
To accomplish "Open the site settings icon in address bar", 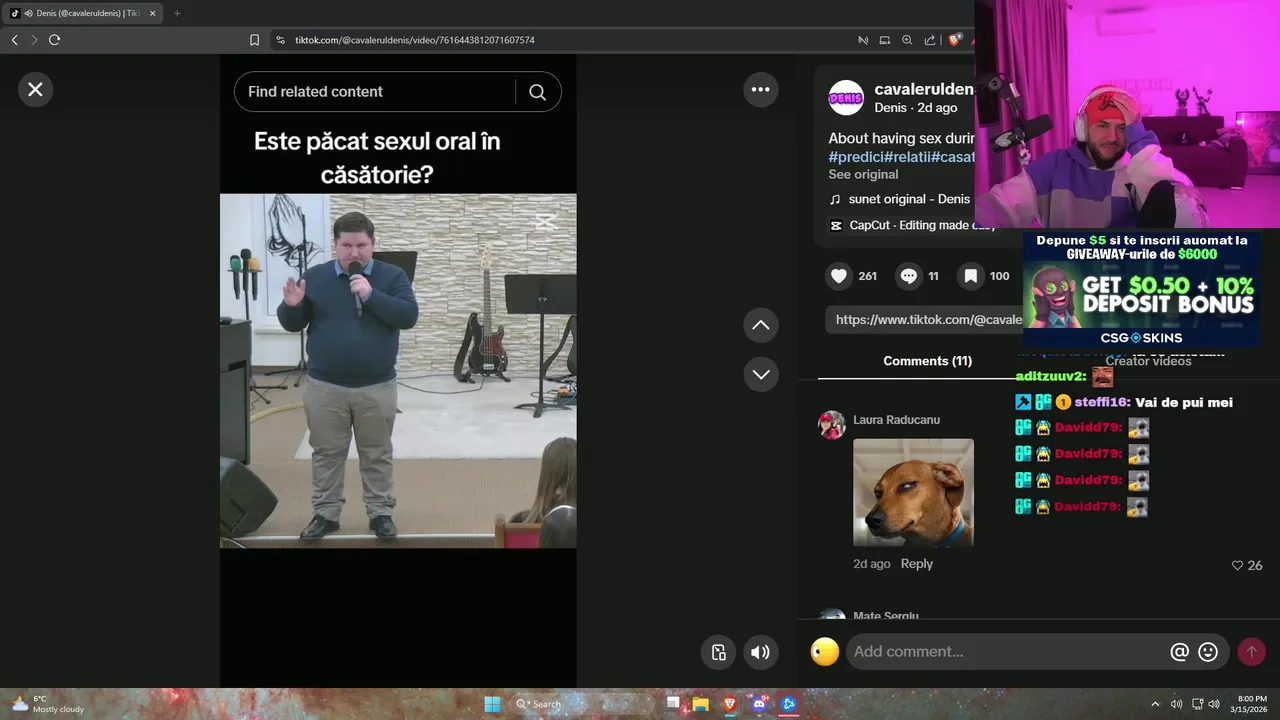I will click(x=281, y=40).
